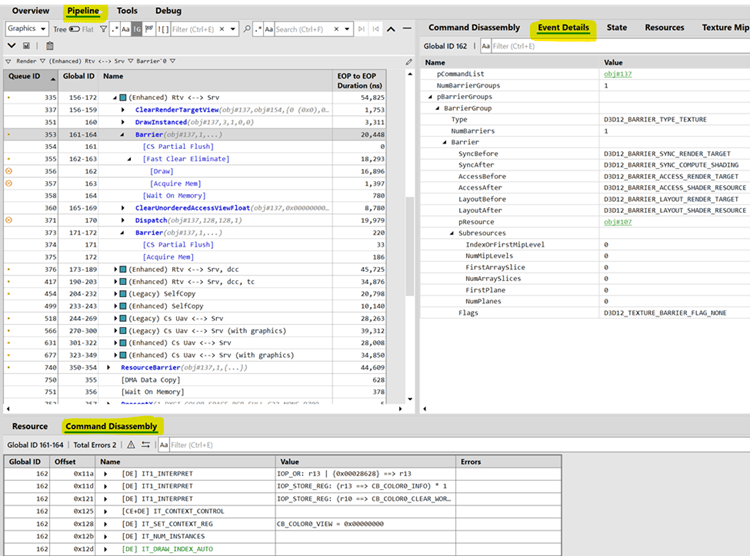Click the clipboard copy icon
The image size is (750, 556).
pos(49,45)
